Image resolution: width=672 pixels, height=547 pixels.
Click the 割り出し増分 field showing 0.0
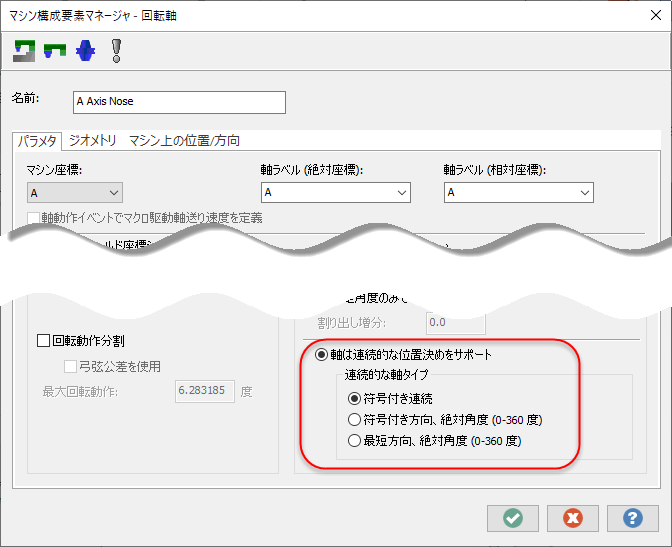456,323
